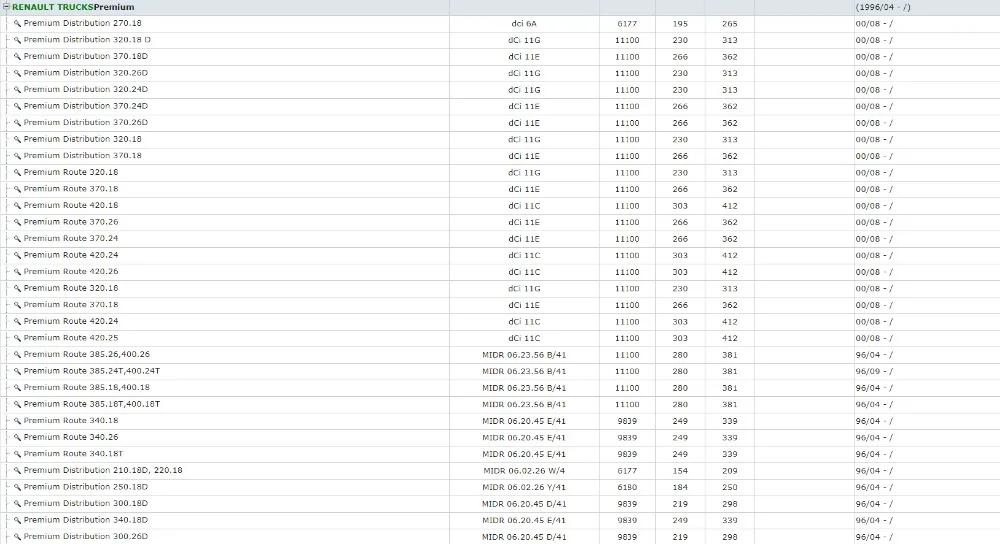Select magnifier icon for Premium Route 385.18,400.18
Screen dimensions: 1000x544
pyautogui.click(x=17, y=388)
